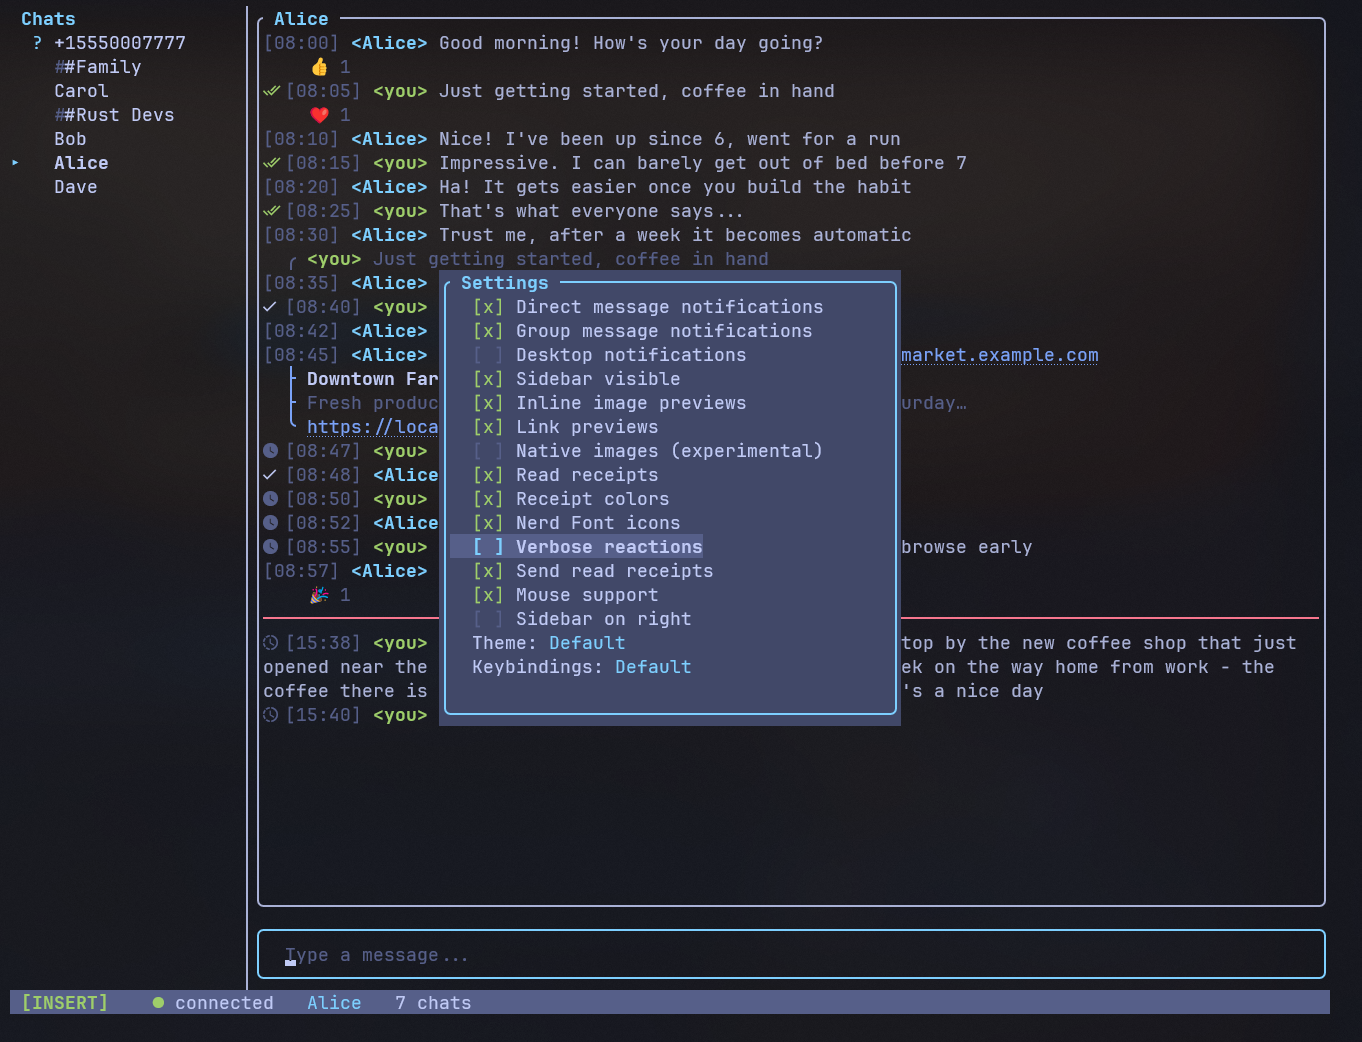Turn on Desktop notifications

(x=488, y=355)
